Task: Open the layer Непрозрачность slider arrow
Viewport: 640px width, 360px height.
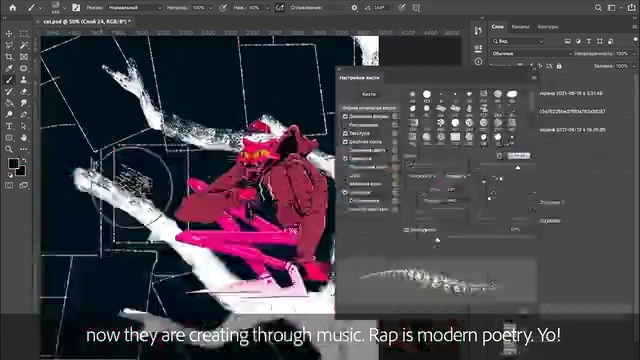Action: click(x=634, y=53)
